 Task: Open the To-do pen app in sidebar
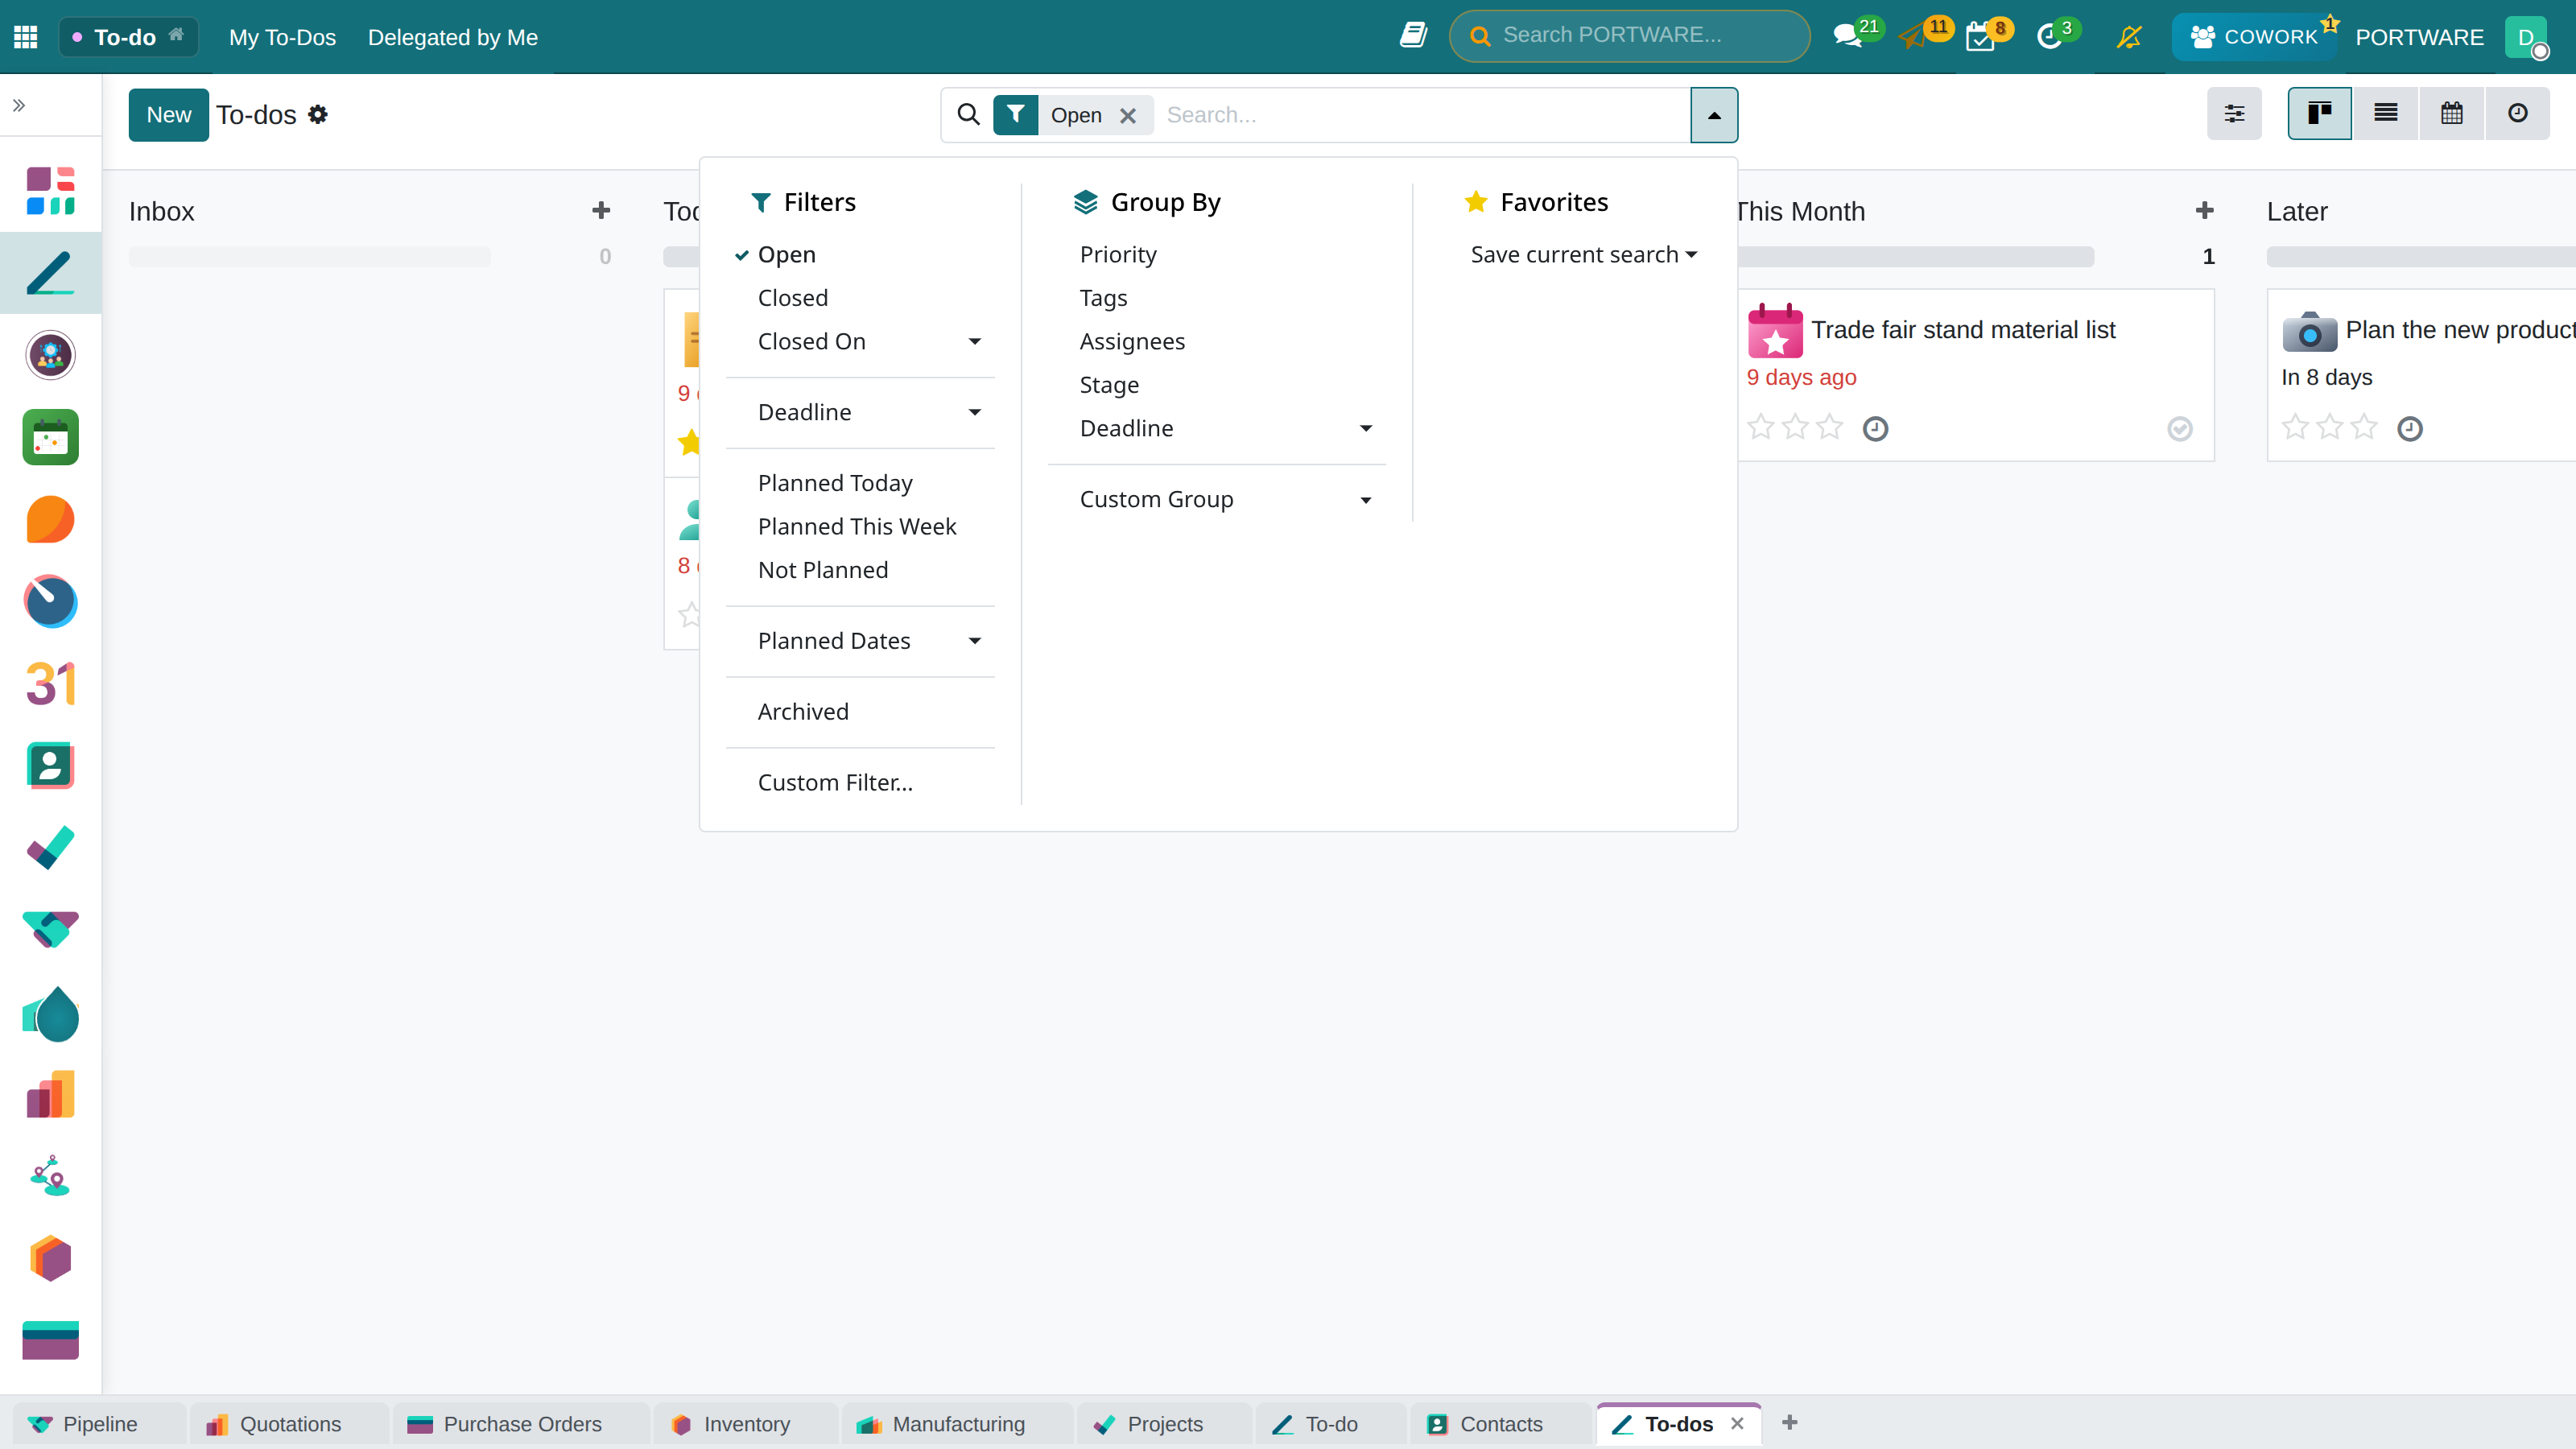(x=50, y=273)
